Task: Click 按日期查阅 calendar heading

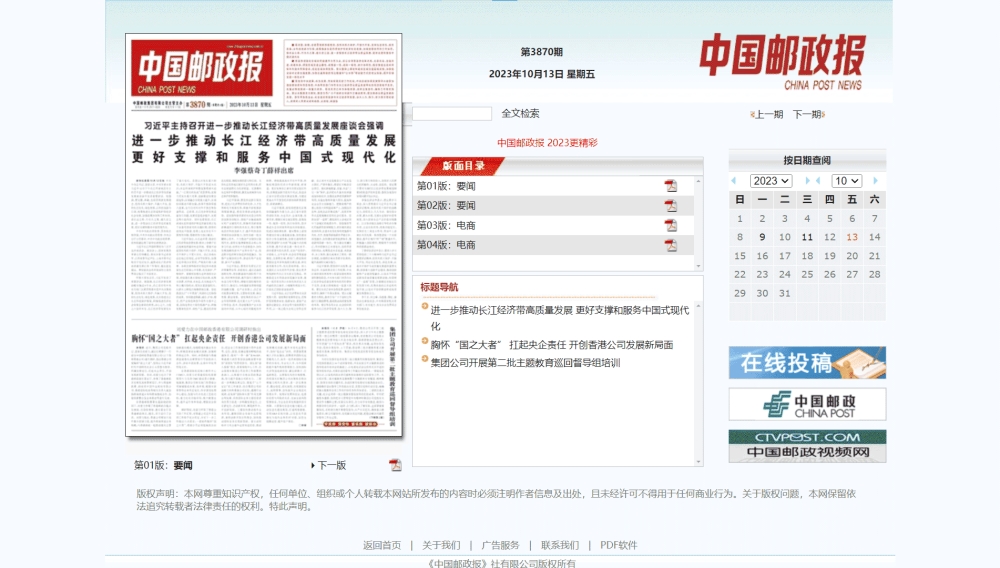Action: 807,160
